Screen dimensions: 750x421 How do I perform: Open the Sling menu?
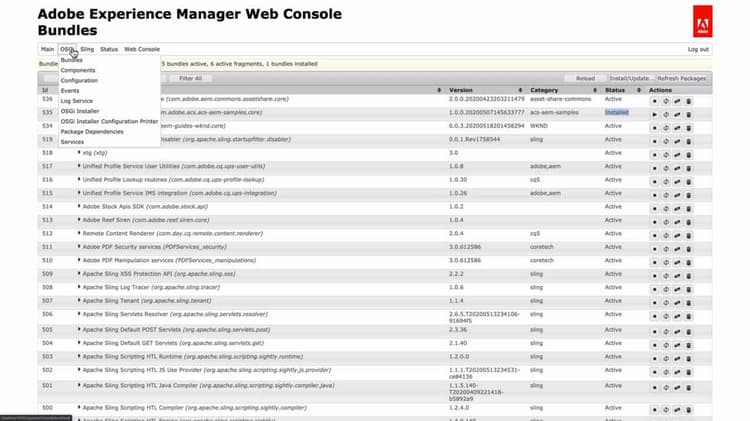point(87,49)
